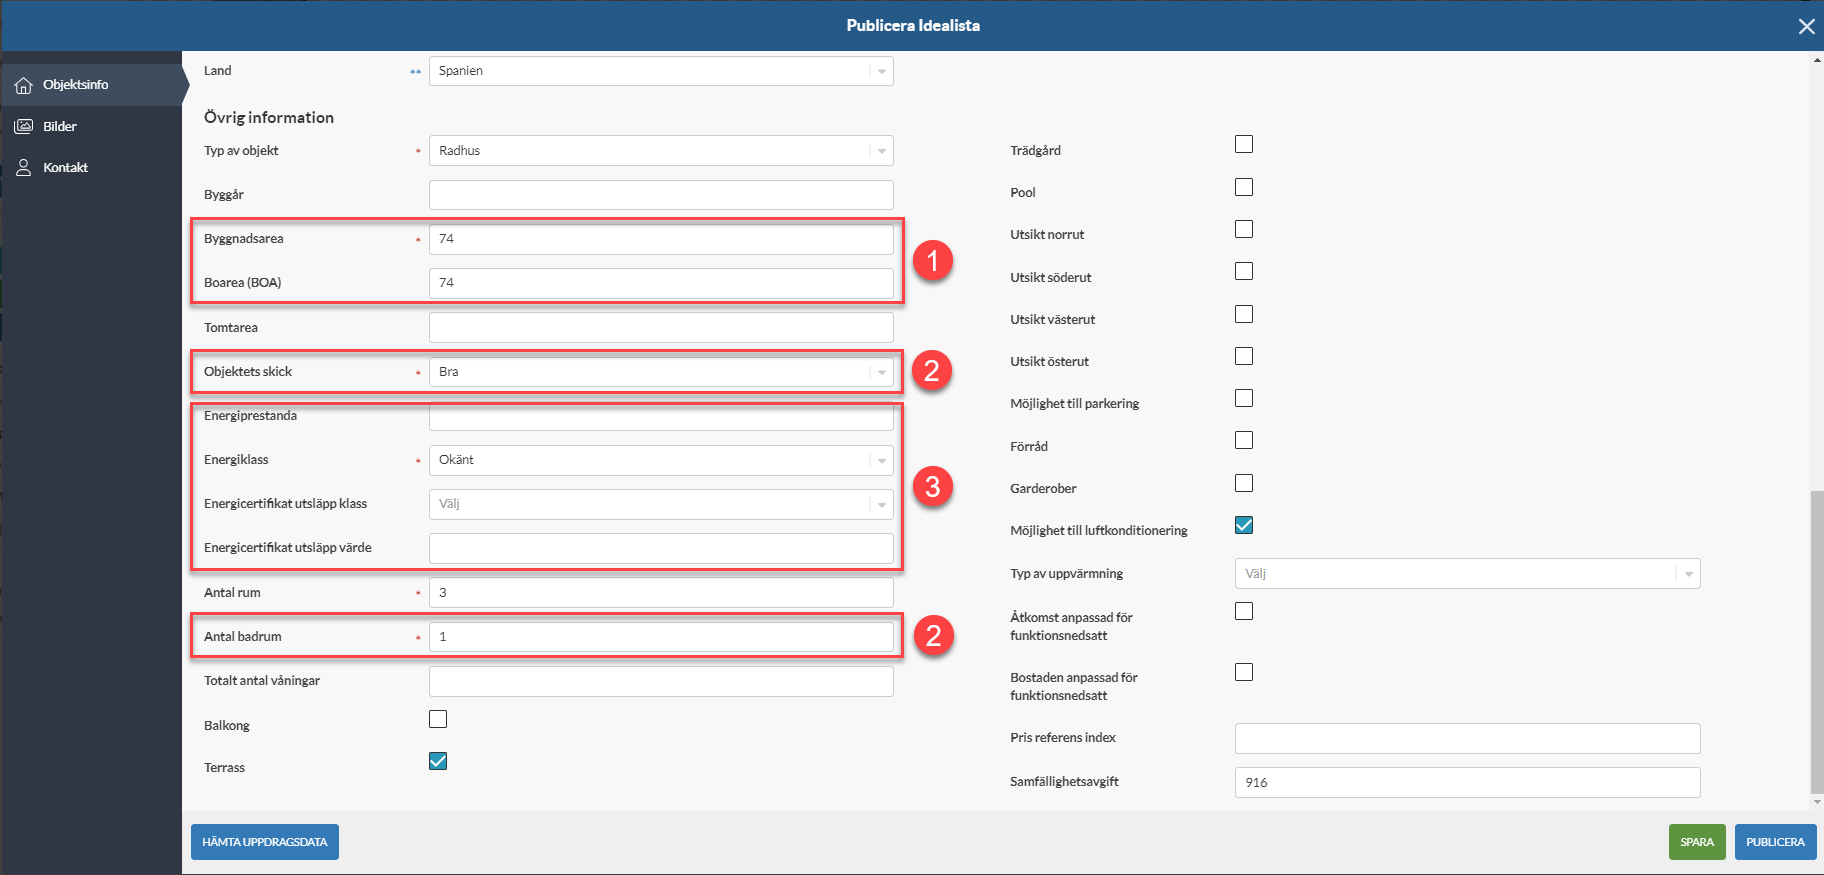Enable Utsikt norrut checkbox
Image resolution: width=1824 pixels, height=875 pixels.
(1244, 229)
